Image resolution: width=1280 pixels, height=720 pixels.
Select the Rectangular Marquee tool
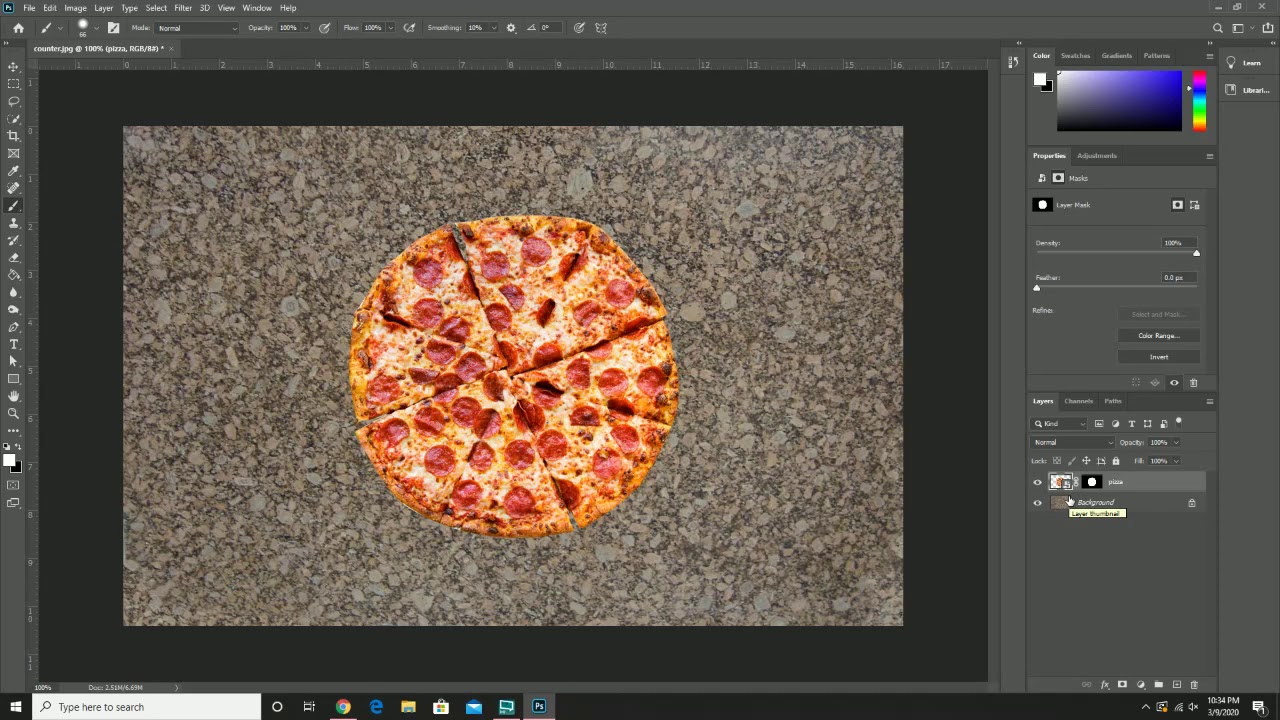pyautogui.click(x=13, y=84)
